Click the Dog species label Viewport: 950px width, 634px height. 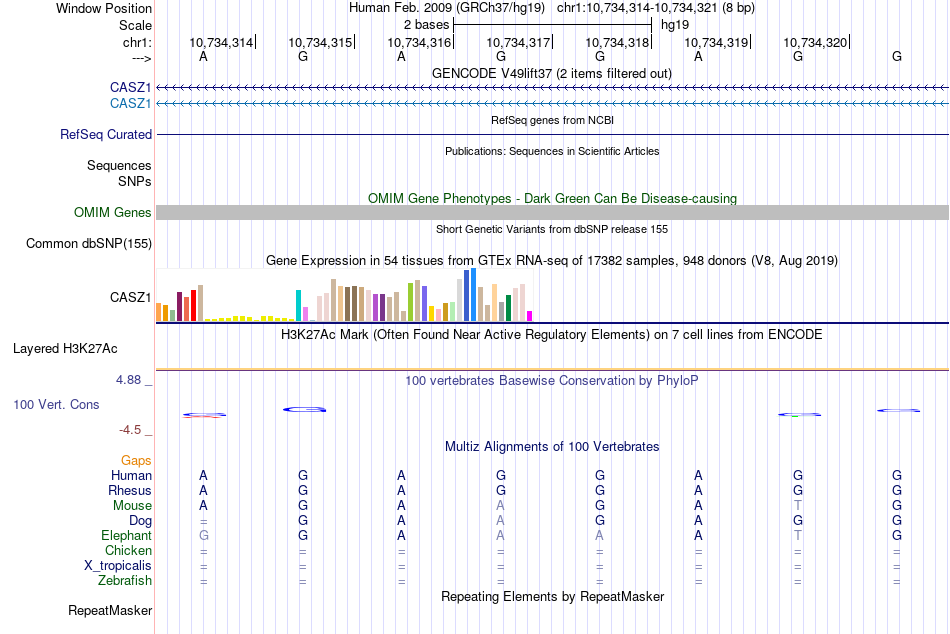pyautogui.click(x=140, y=521)
